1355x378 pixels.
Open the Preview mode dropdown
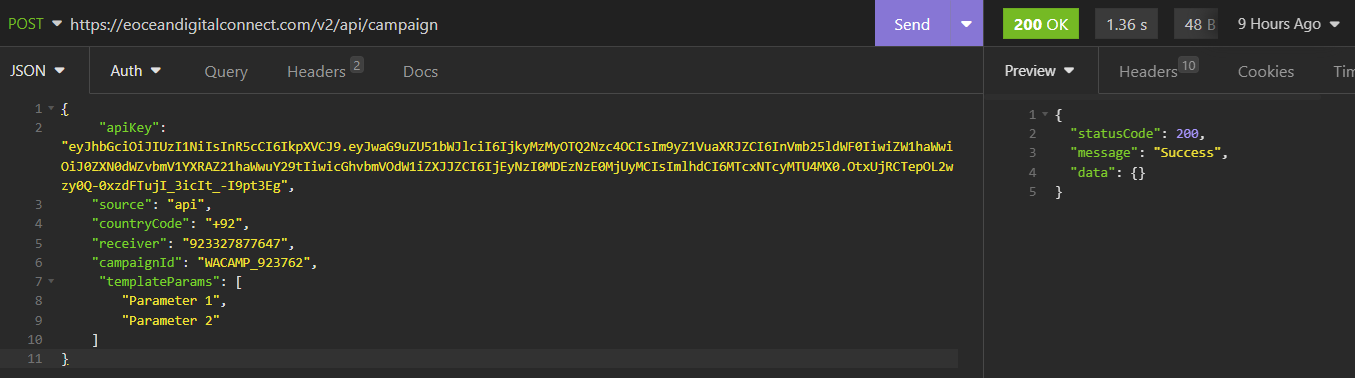(1039, 71)
